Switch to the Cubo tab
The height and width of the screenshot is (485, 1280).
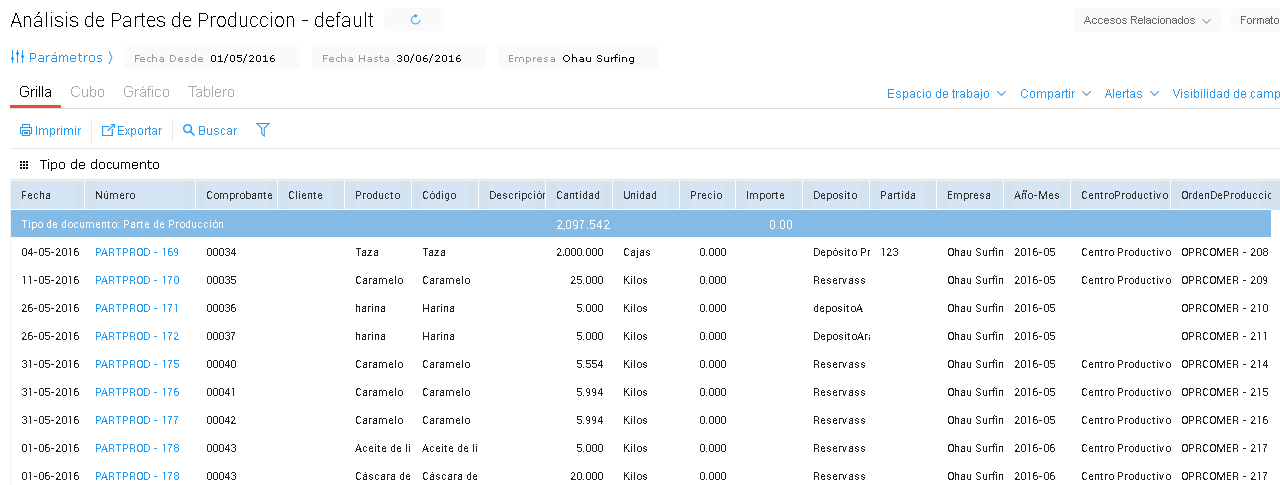87,92
